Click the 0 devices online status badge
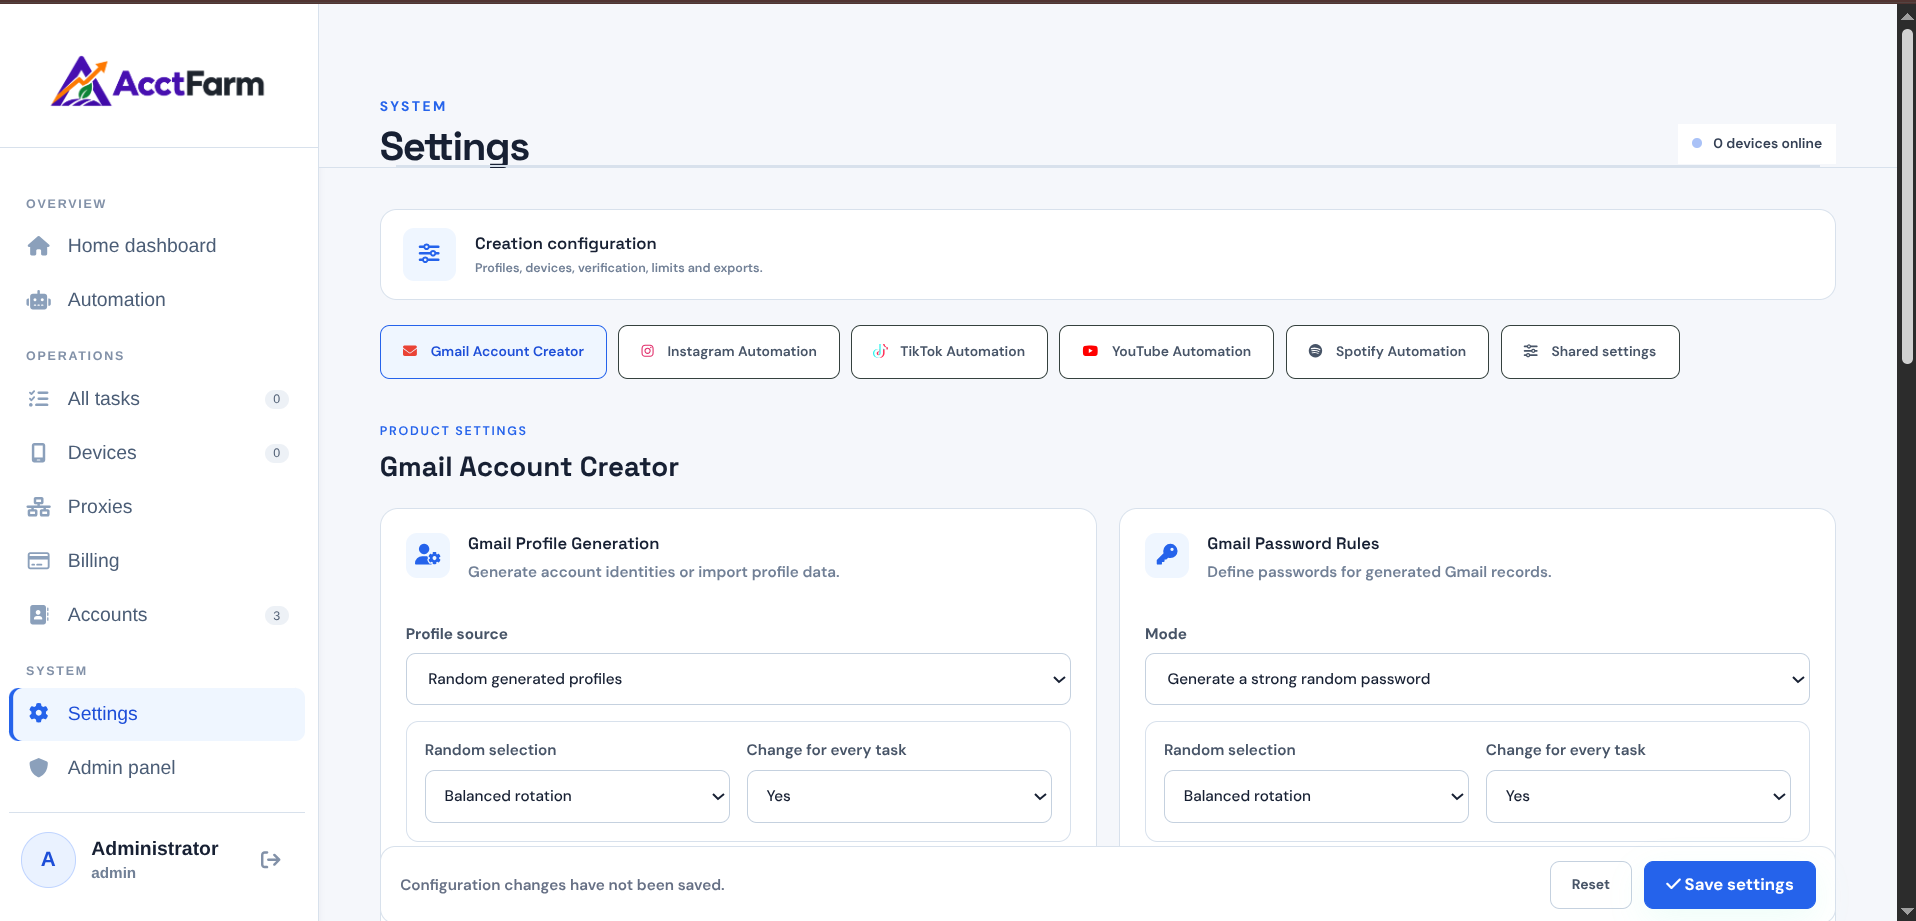1916x921 pixels. point(1757,144)
